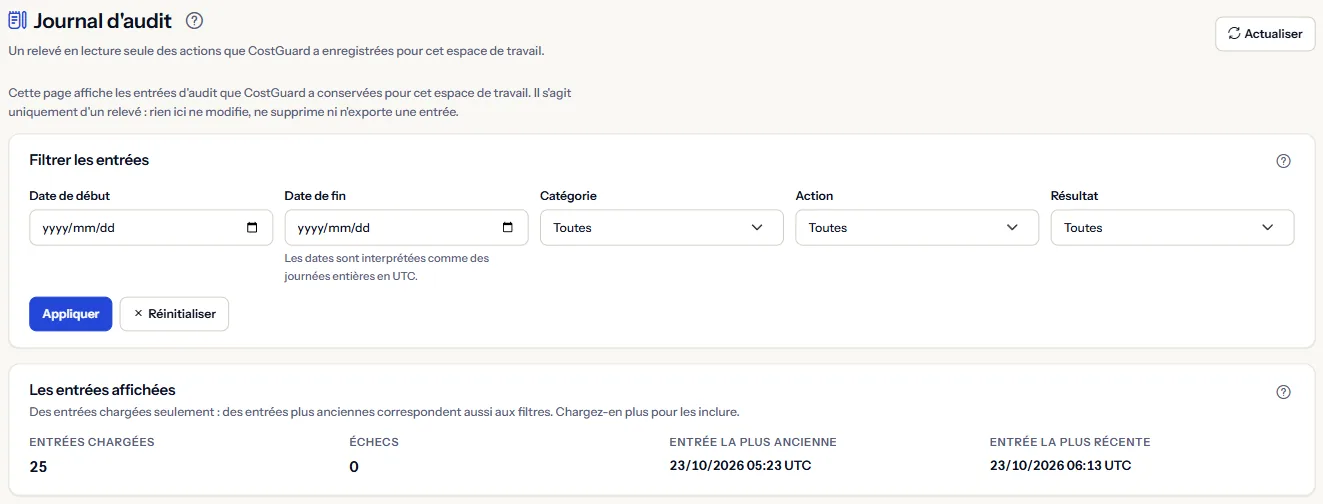Click the Appliquer button
Image resolution: width=1323 pixels, height=504 pixels.
pos(71,314)
